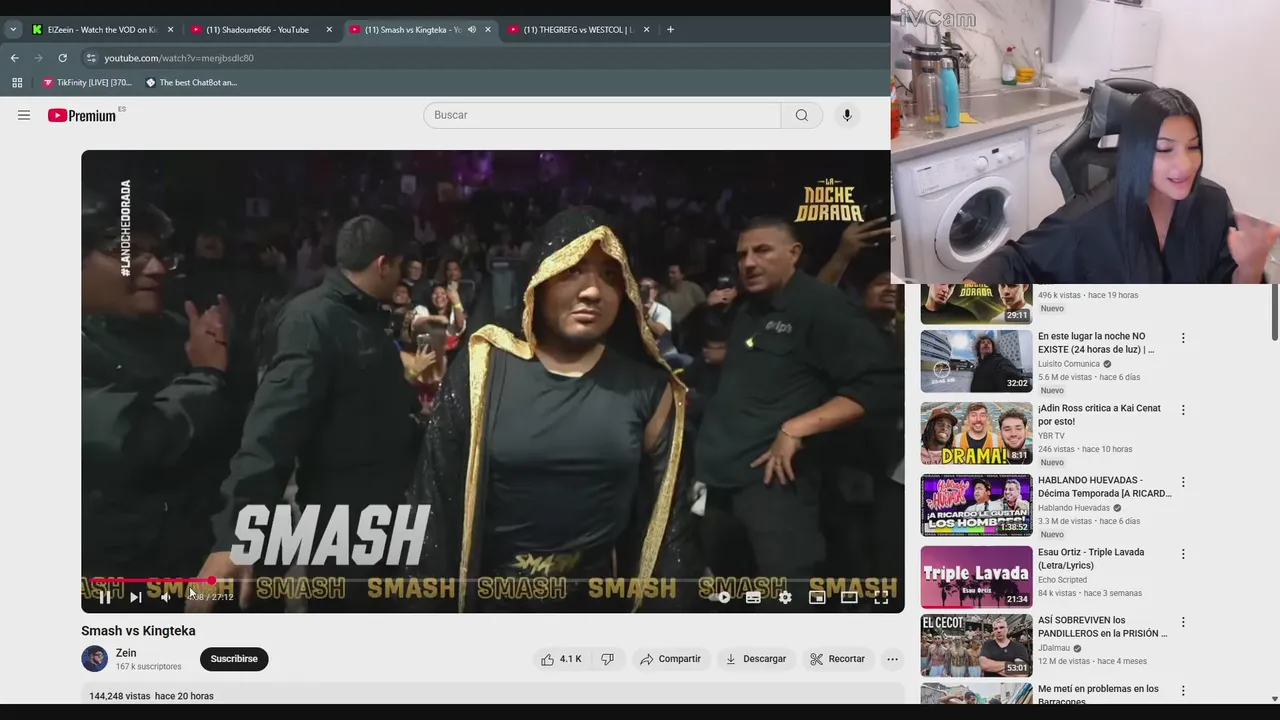The image size is (1280, 720).
Task: Switch to THEGREFG vs WESTCOL tab
Action: coord(580,30)
